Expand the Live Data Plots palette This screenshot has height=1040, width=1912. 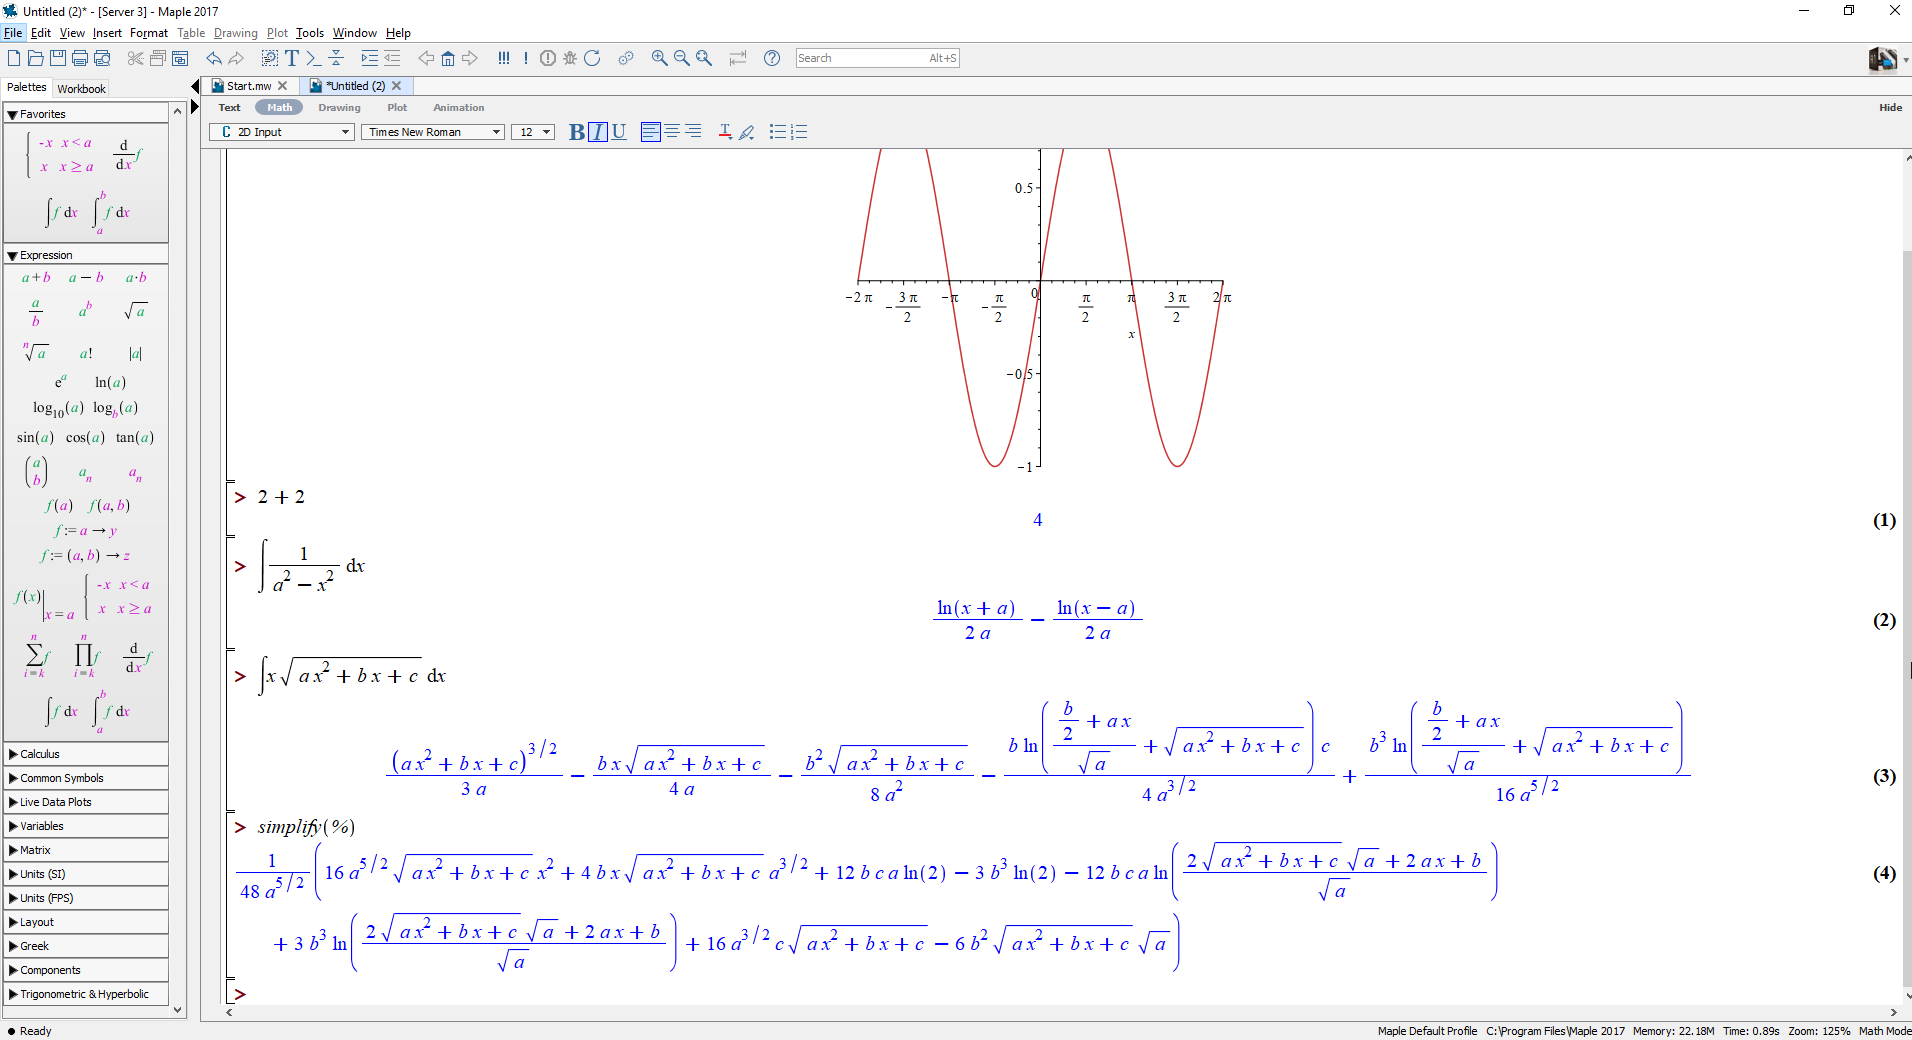[86, 802]
